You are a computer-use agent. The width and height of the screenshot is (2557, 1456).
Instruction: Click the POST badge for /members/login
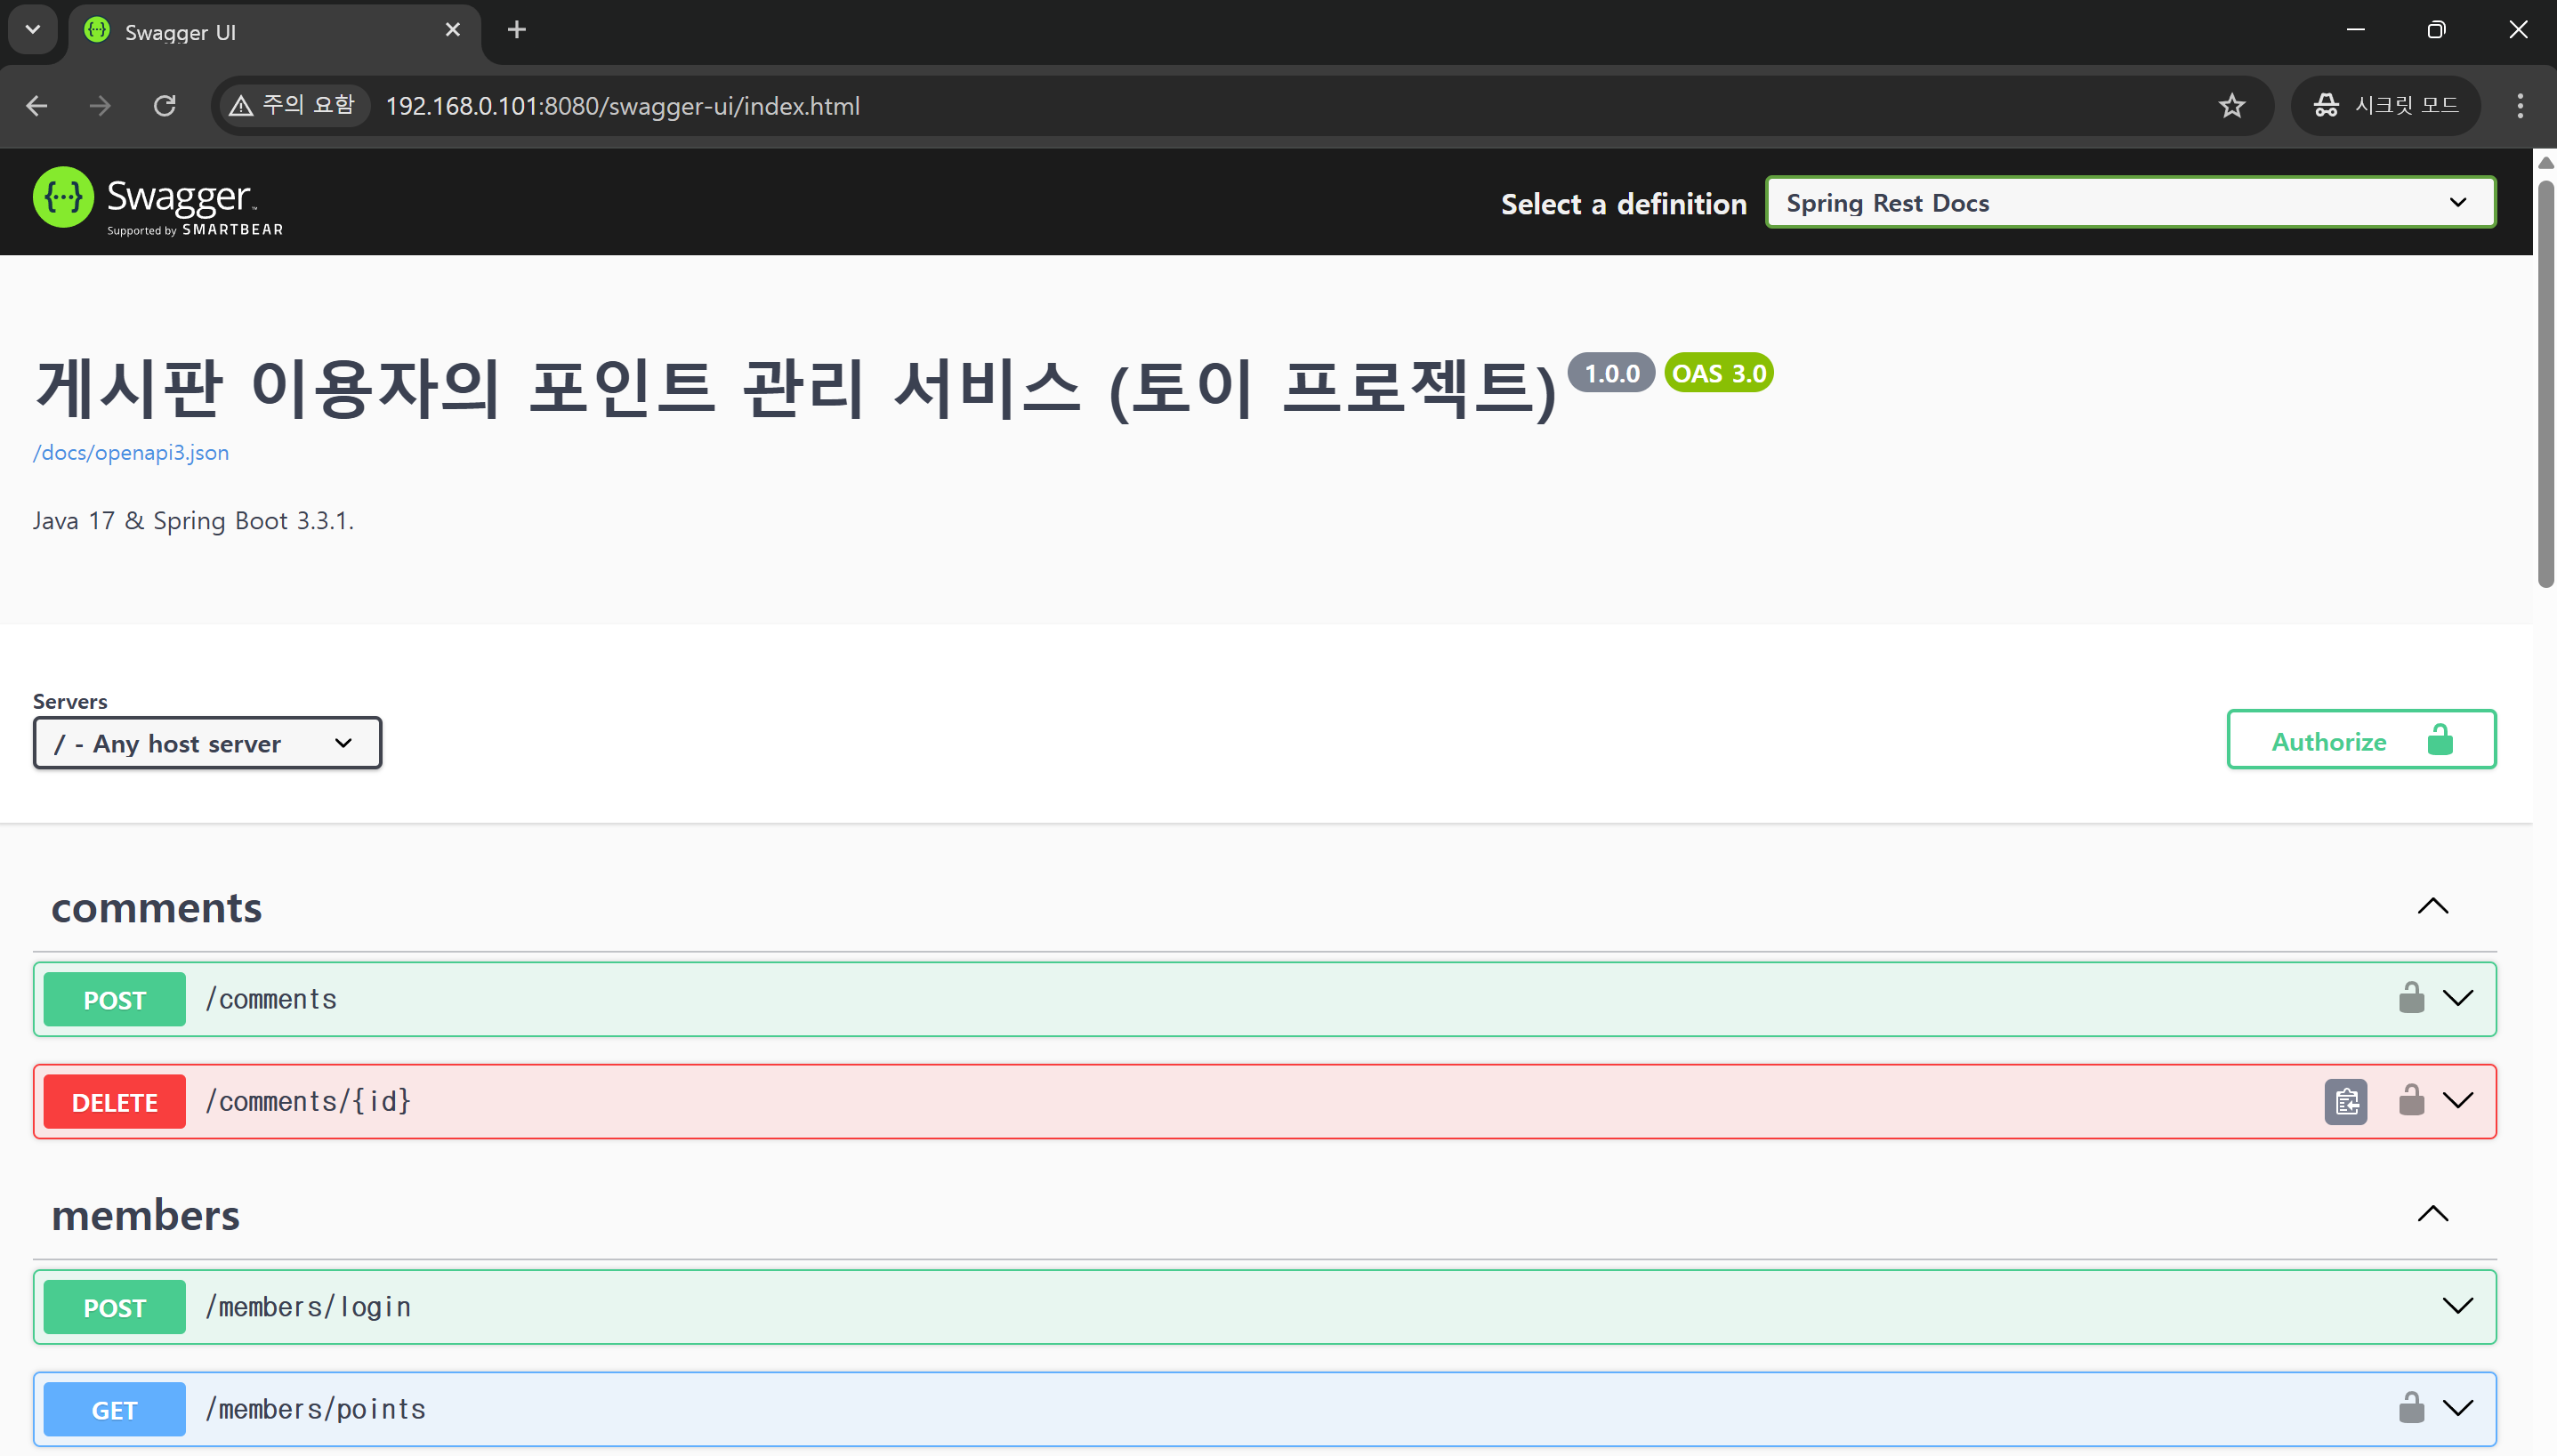[x=115, y=1307]
